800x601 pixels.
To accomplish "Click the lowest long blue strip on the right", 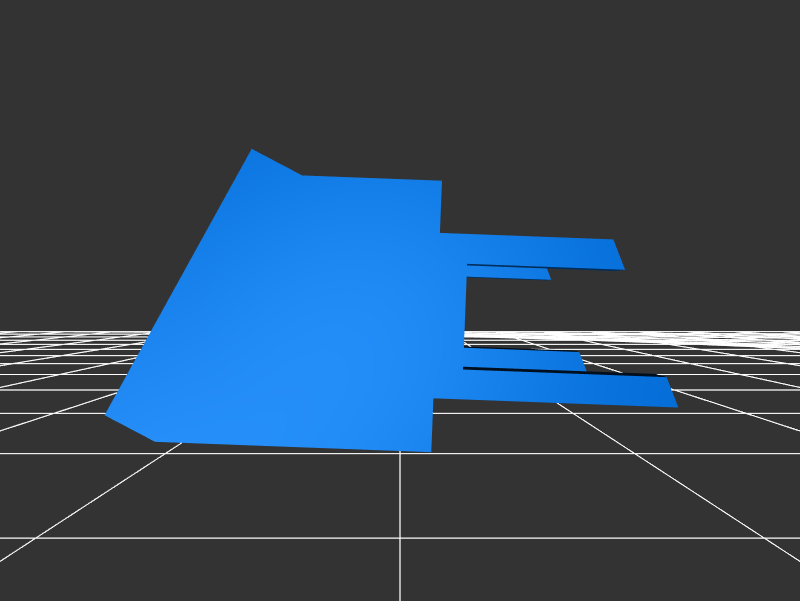I will (x=560, y=388).
